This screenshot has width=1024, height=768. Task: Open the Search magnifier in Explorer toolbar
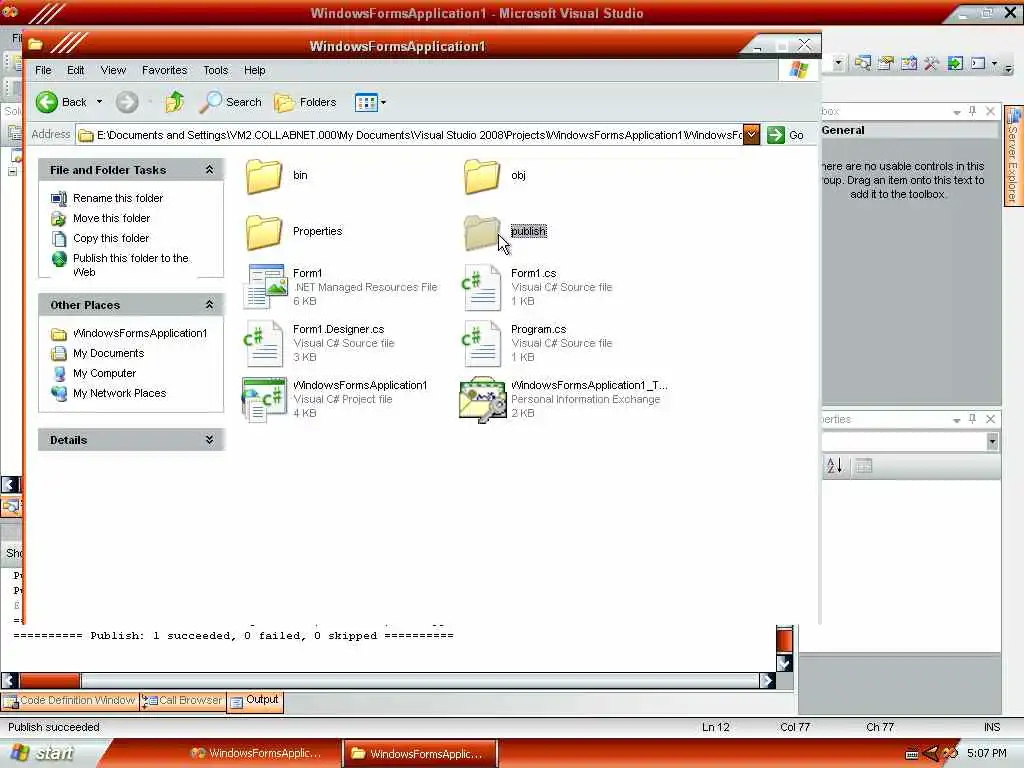coord(231,102)
